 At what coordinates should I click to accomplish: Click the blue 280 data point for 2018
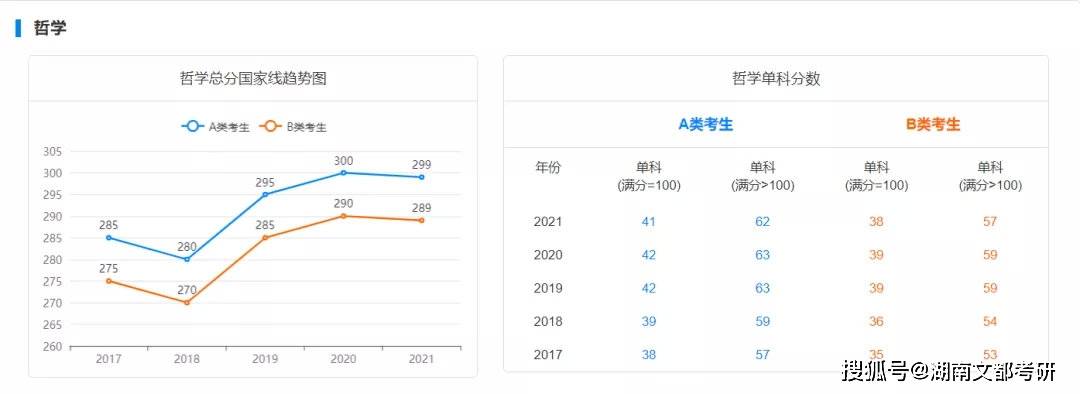187,259
